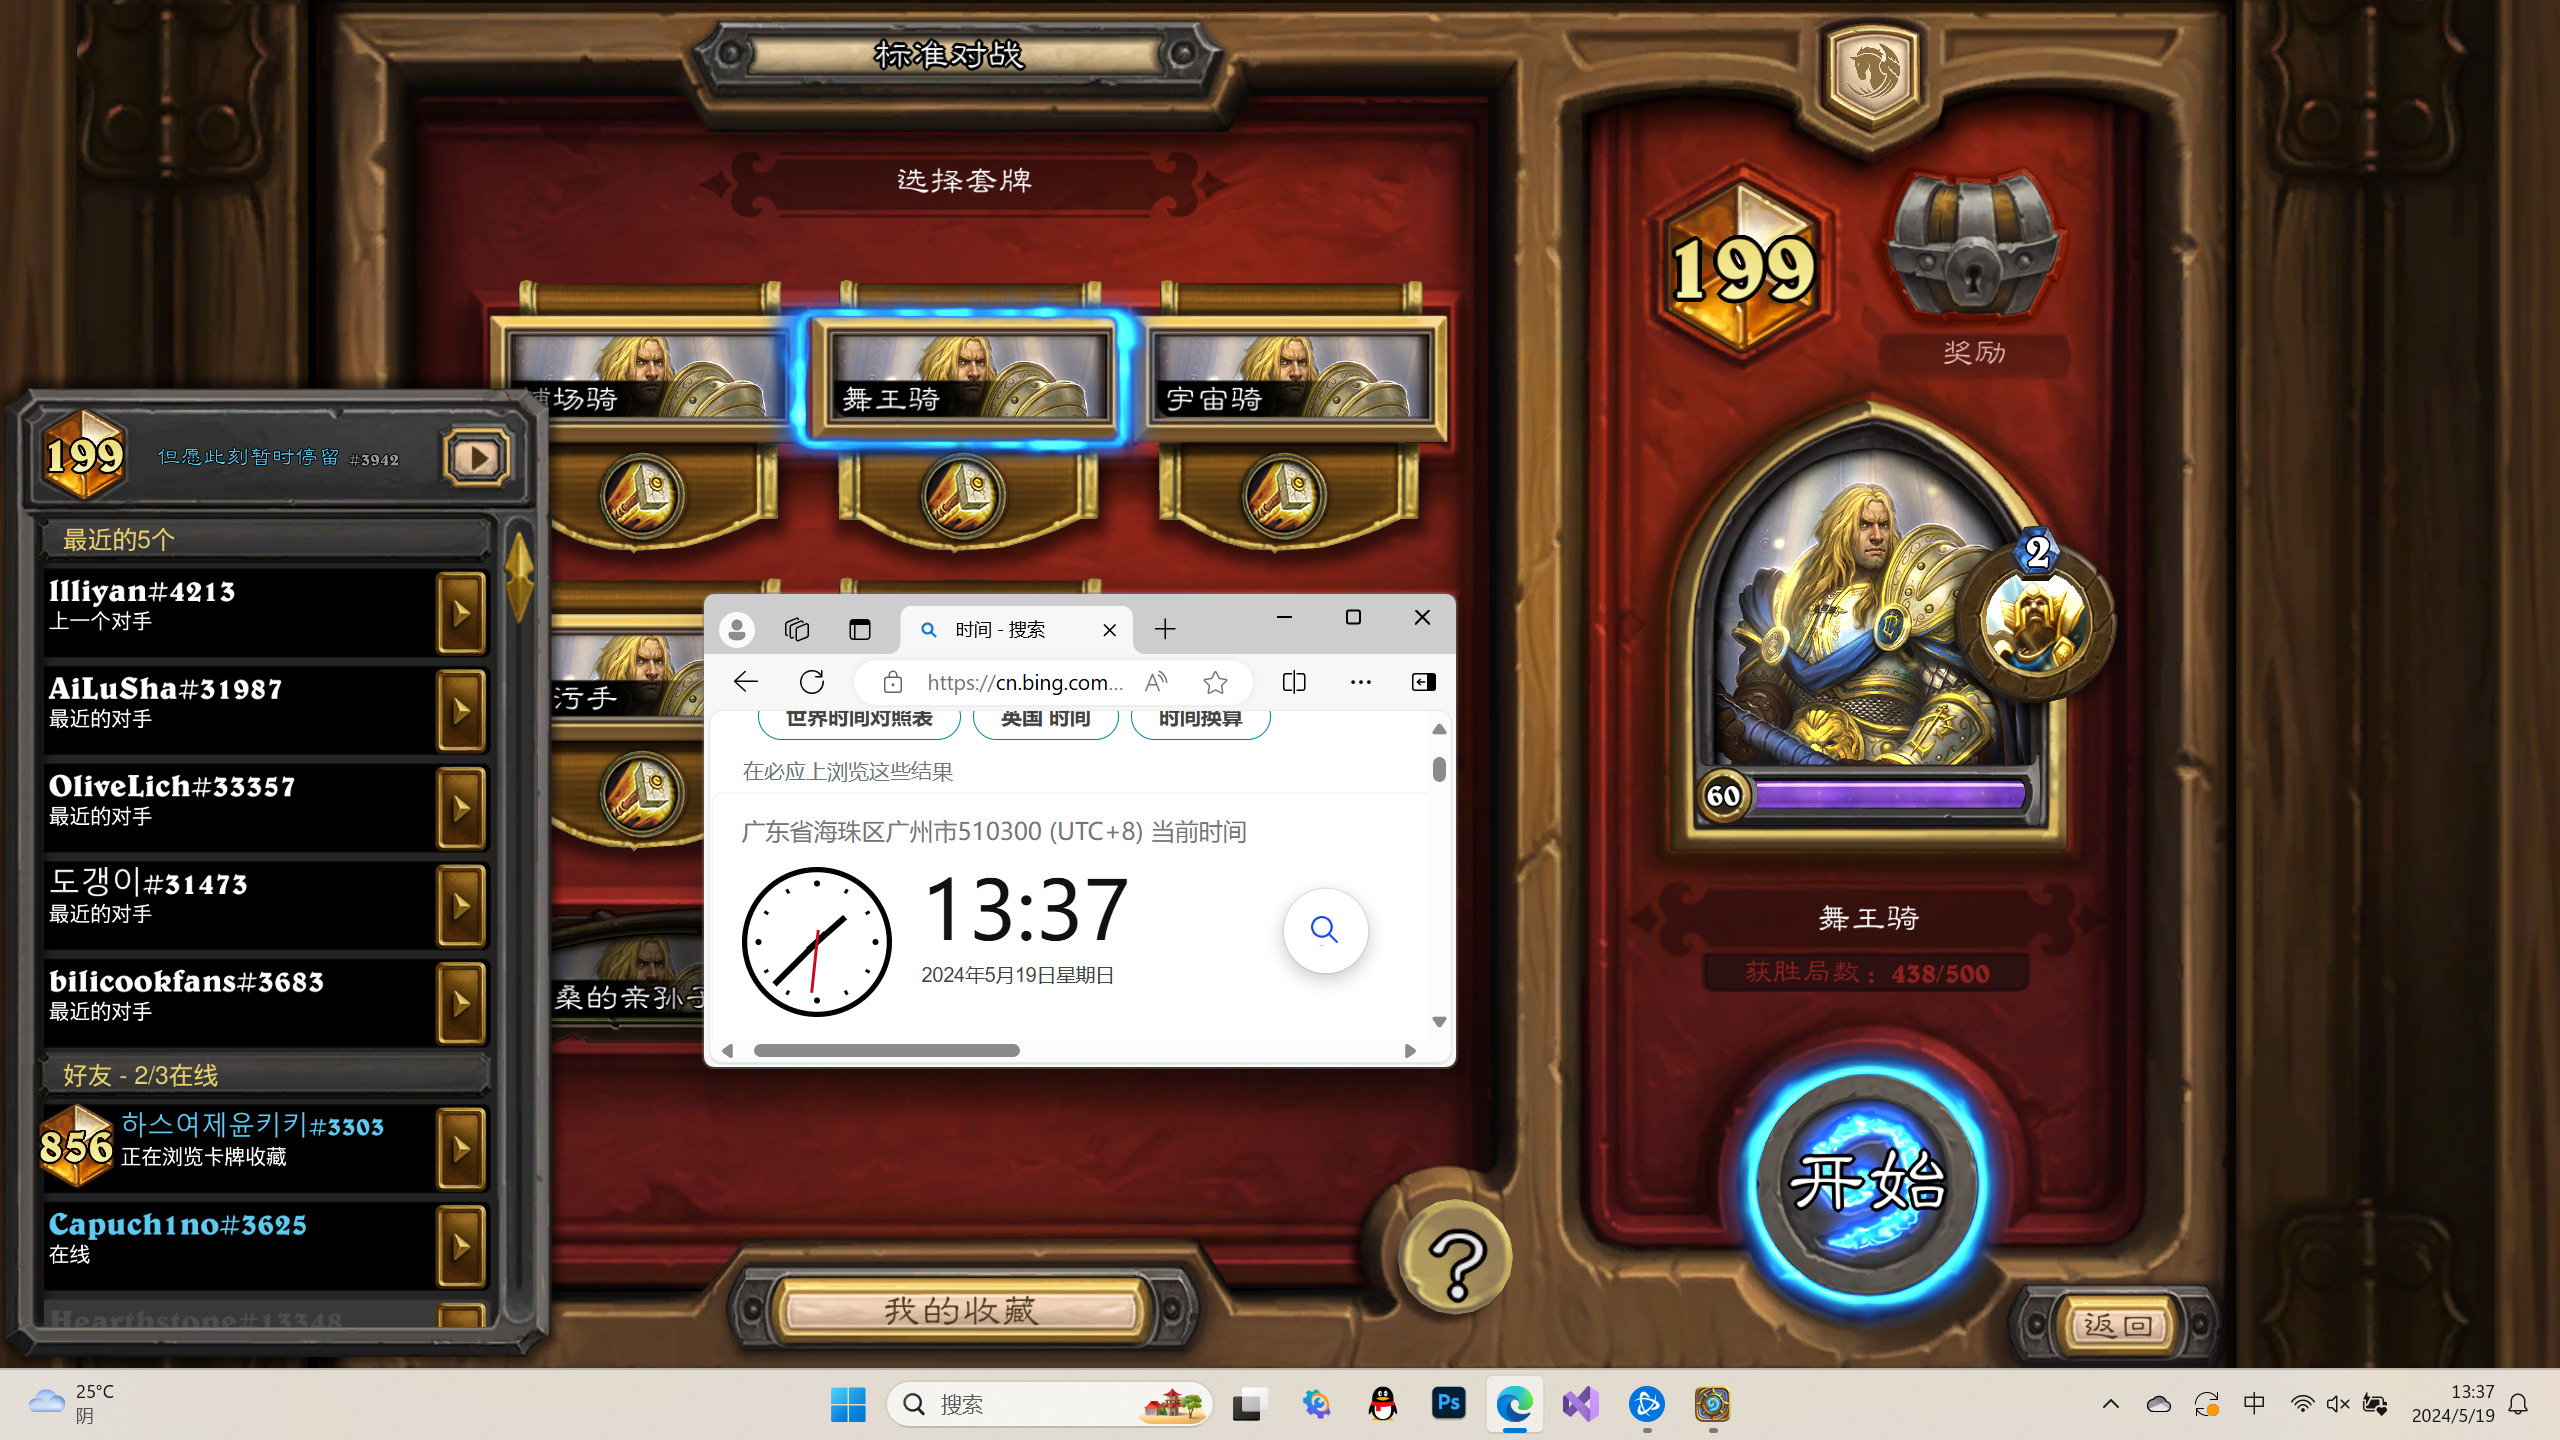Click the 开始 start match button
Screen dimensions: 2560x1440
click(1866, 1182)
